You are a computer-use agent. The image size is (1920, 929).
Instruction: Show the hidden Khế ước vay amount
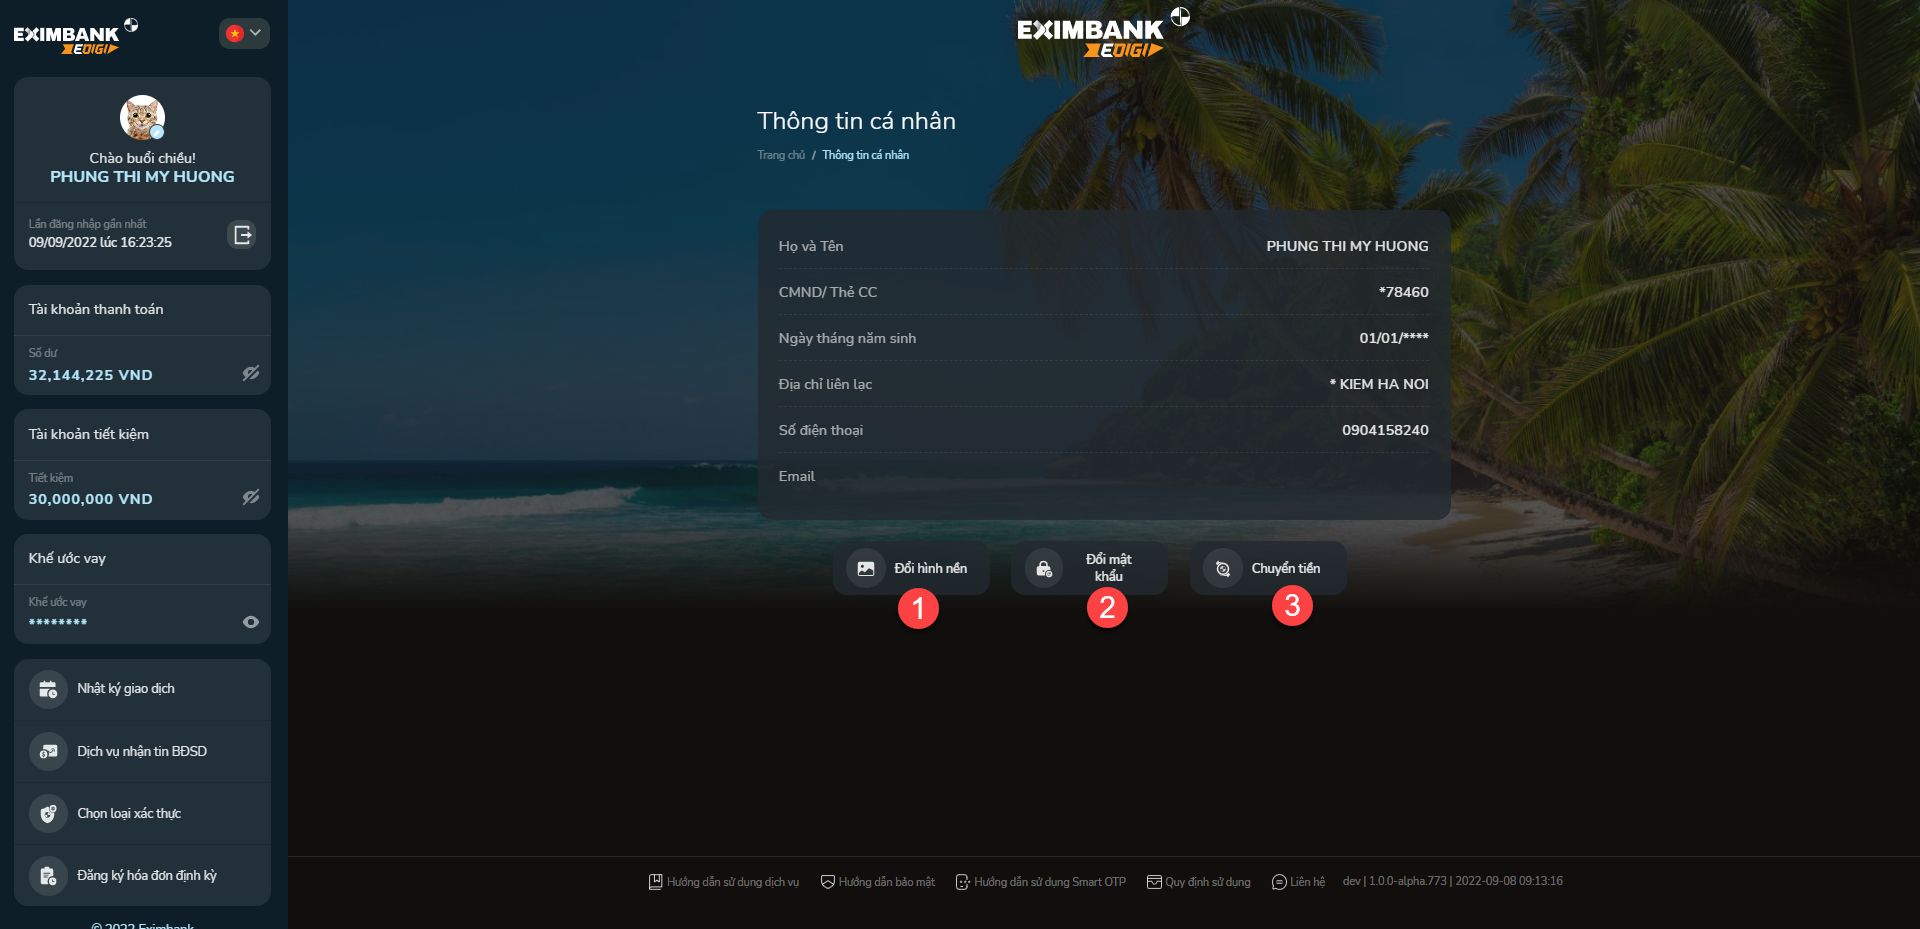(x=251, y=622)
